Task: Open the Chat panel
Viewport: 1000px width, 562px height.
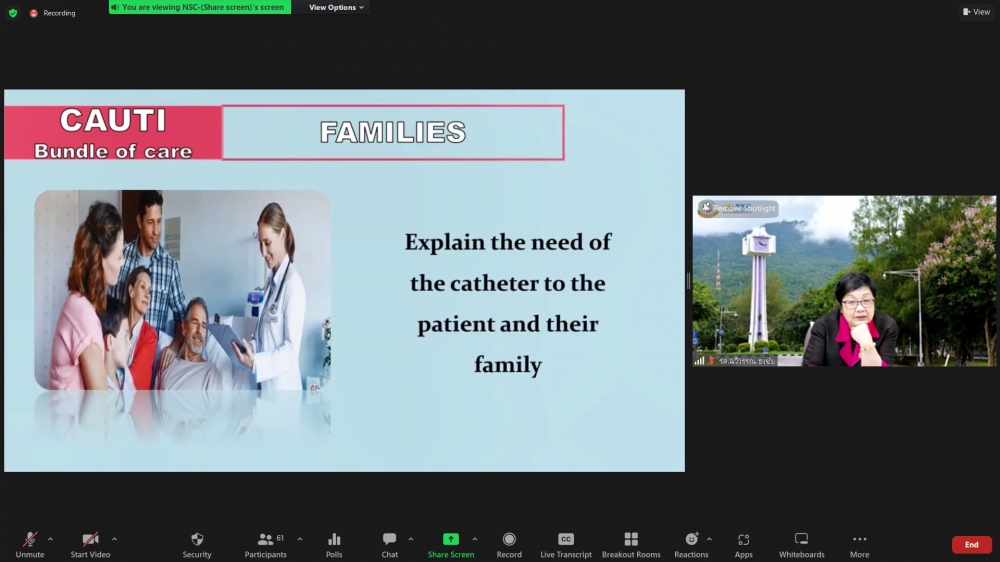Action: coord(389,545)
